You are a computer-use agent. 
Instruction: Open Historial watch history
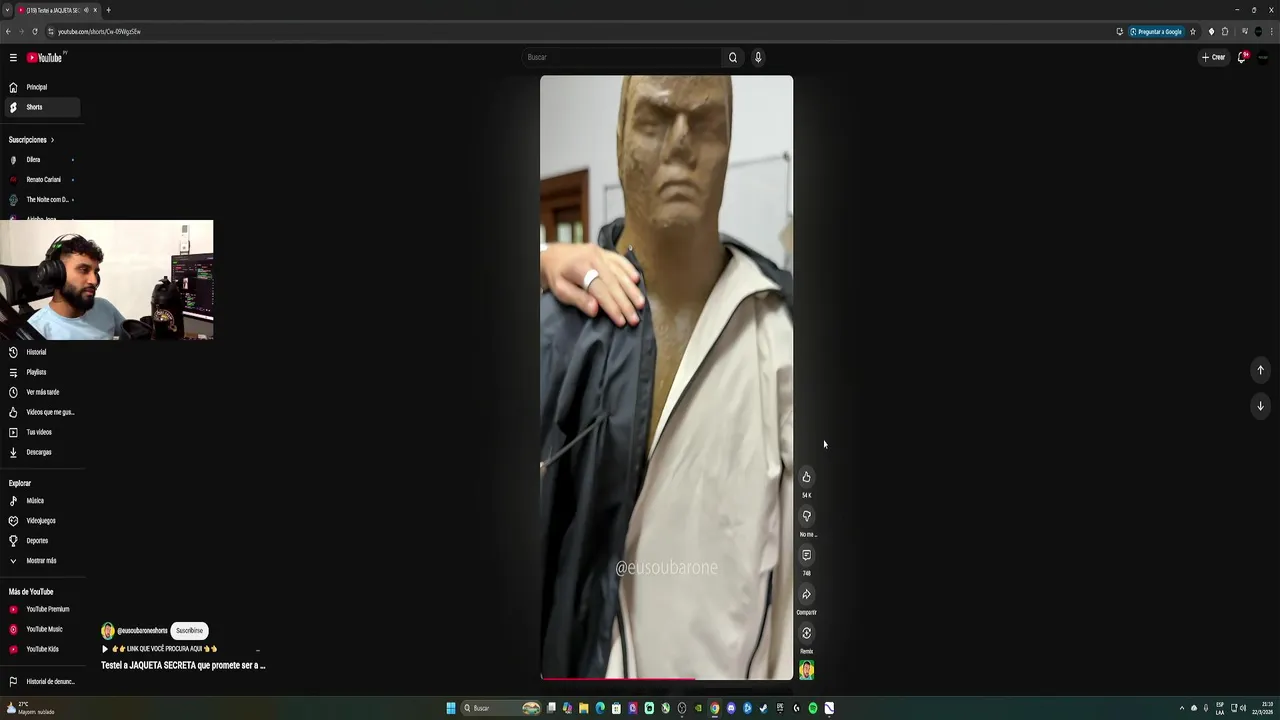tap(40, 352)
